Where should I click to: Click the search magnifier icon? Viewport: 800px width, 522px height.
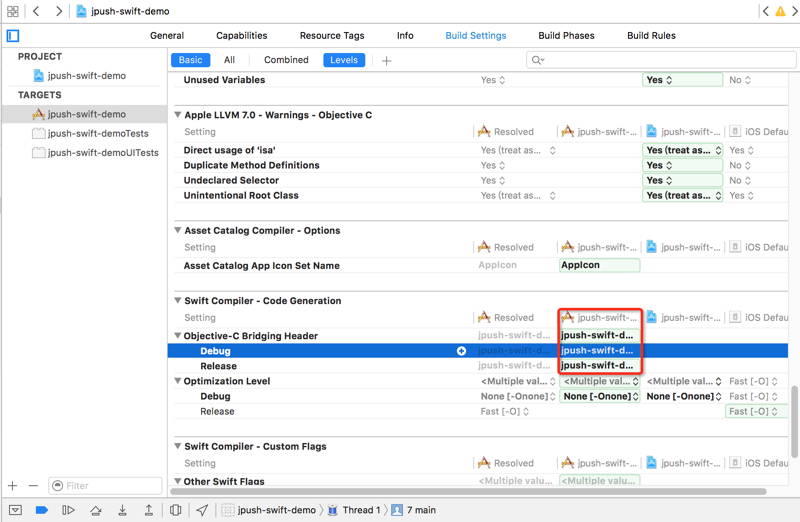click(537, 60)
